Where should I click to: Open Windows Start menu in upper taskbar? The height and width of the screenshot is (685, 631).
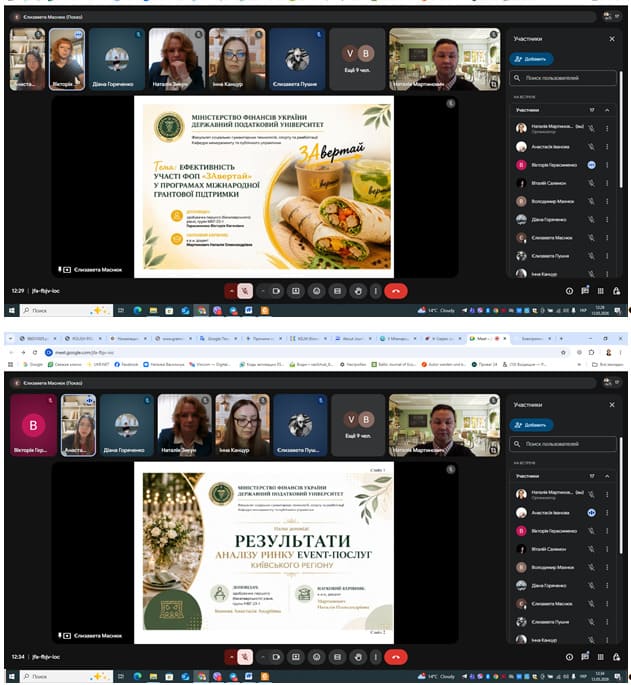point(12,311)
